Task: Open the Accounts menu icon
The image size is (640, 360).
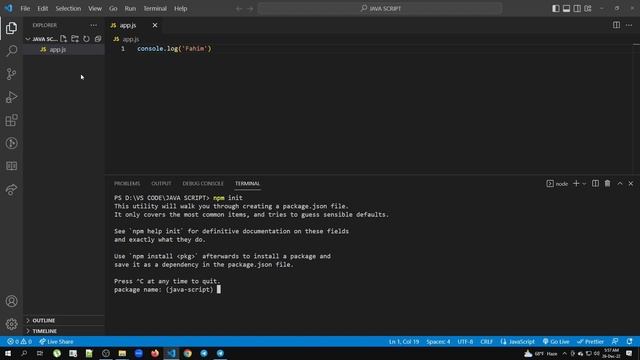Action: [11, 301]
